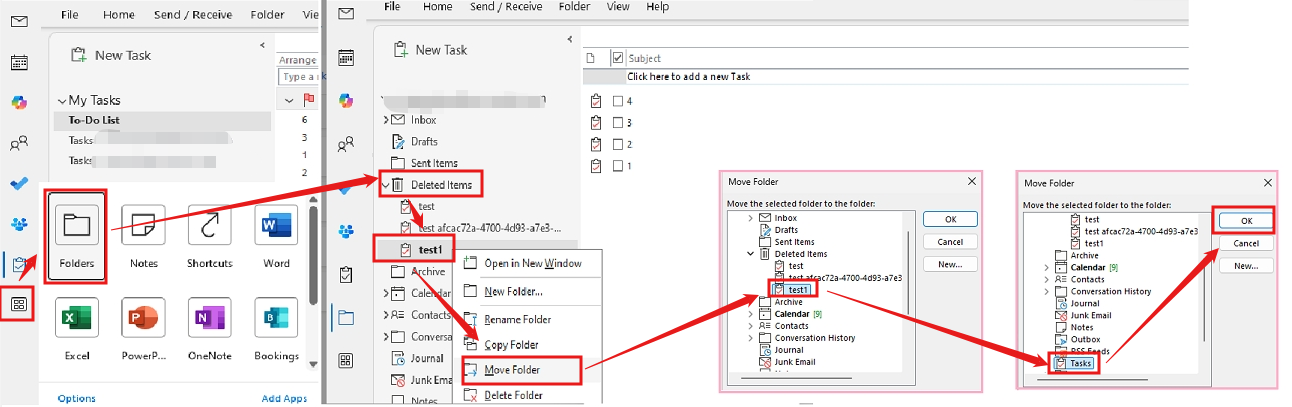Image resolution: width=1292 pixels, height=407 pixels.
Task: Open To Do checkmark beside the apps flyout
Action: (x=19, y=184)
